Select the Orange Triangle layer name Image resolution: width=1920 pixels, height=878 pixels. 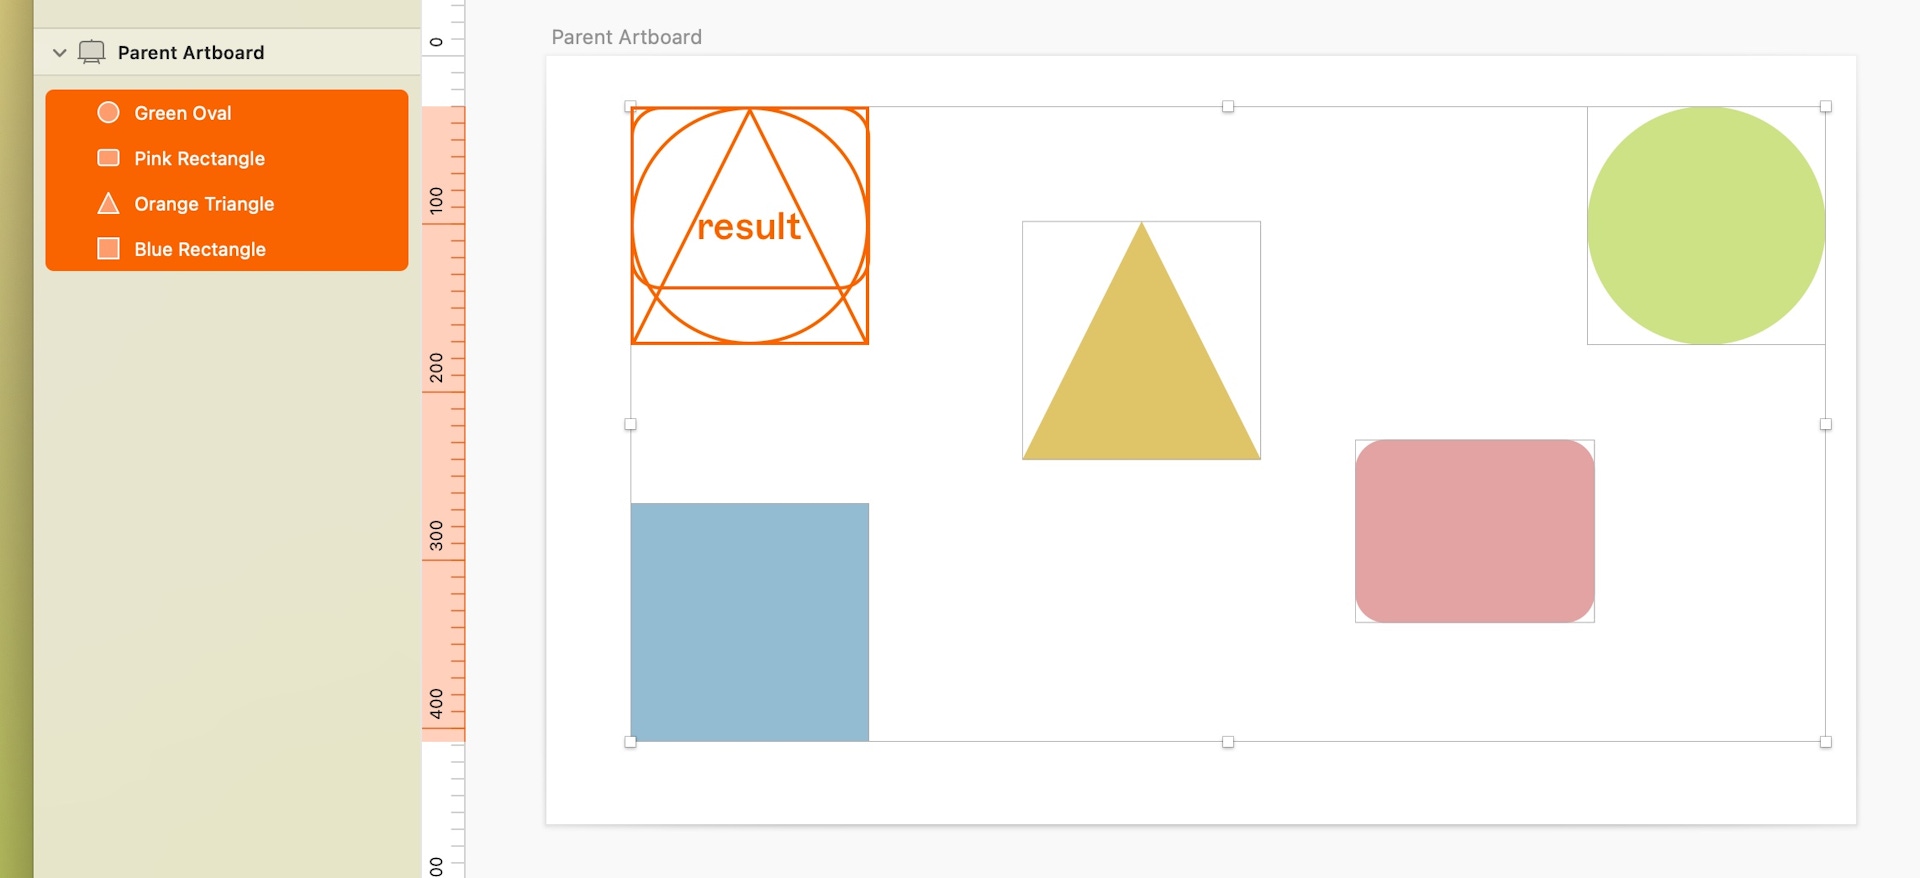[204, 203]
